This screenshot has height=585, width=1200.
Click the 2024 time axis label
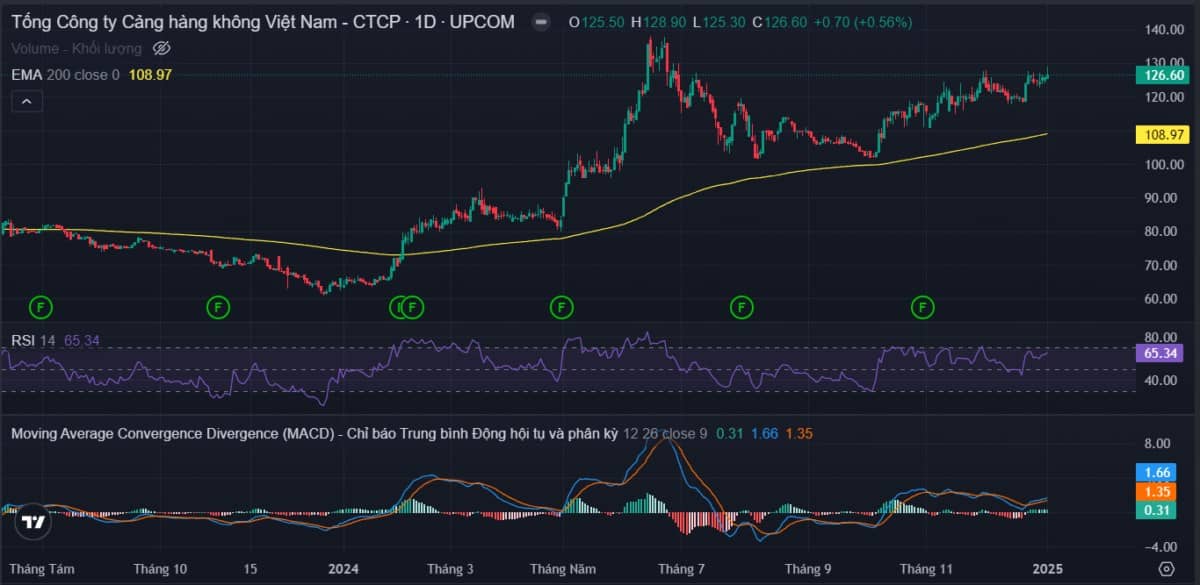point(343,569)
